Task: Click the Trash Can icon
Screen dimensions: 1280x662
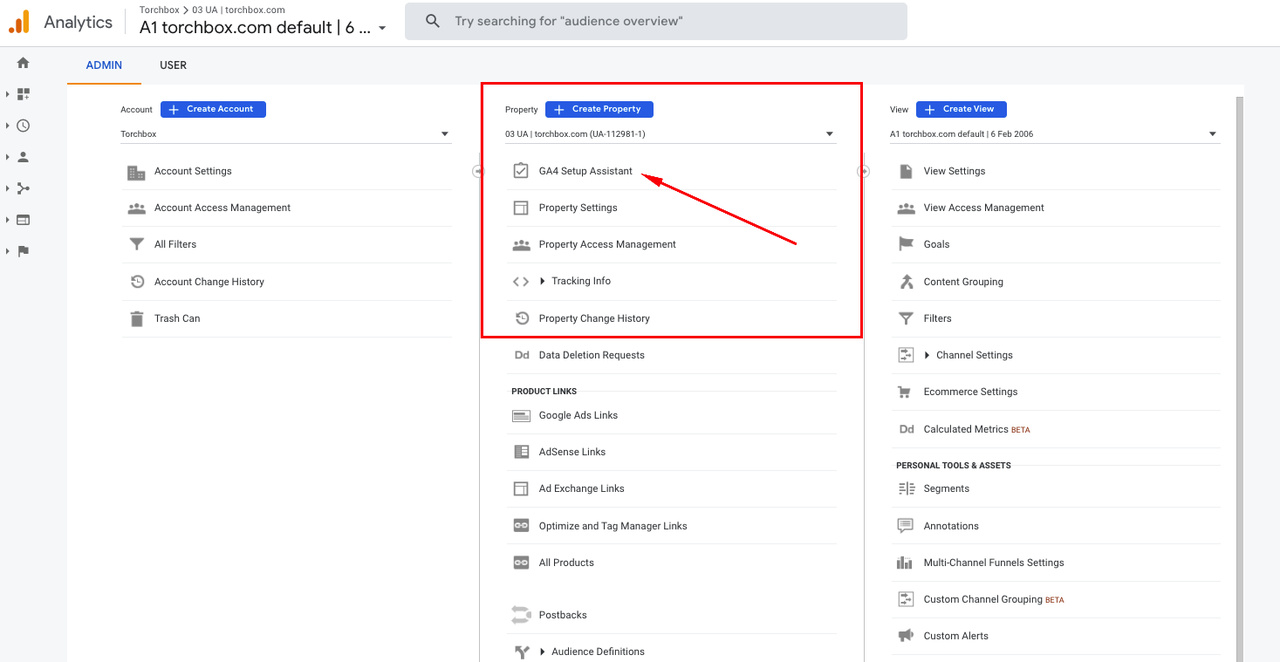Action: click(x=137, y=319)
